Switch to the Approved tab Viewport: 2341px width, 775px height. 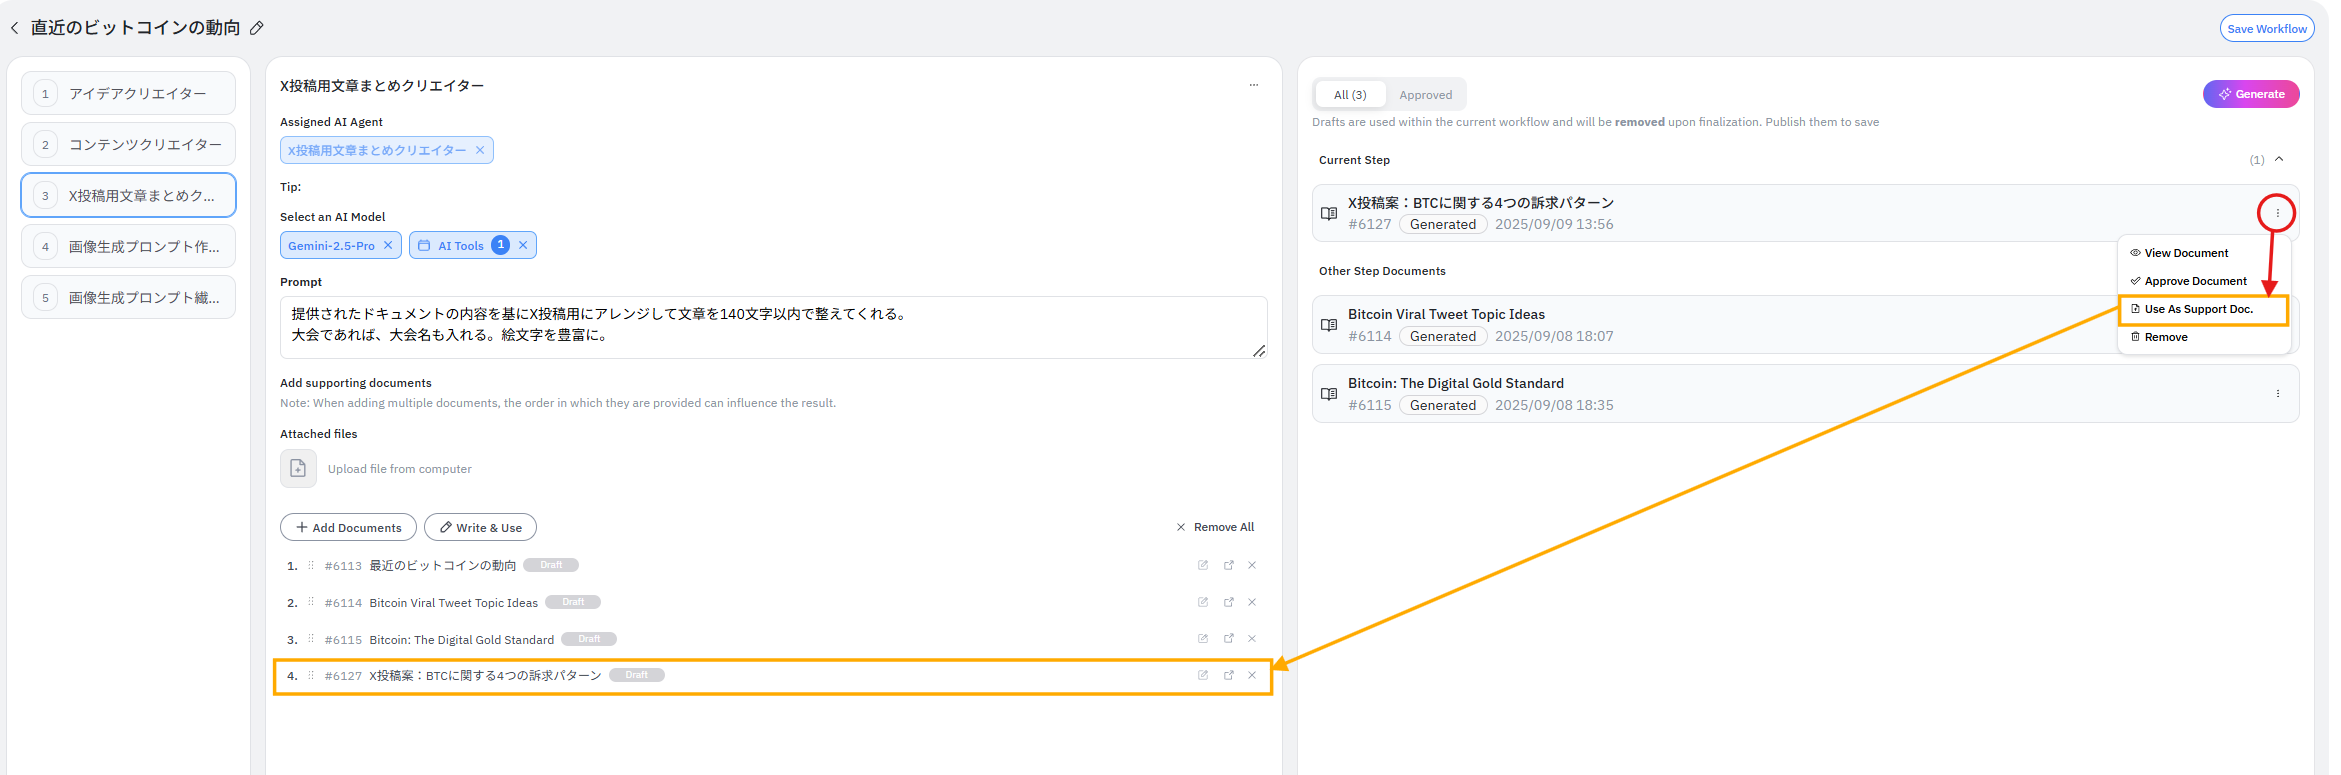click(x=1425, y=95)
